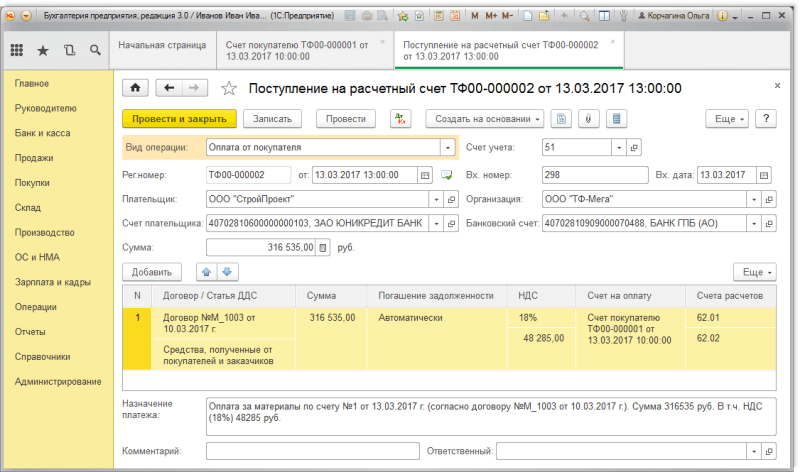Open document structure icon after Создать на основании

(x=561, y=119)
